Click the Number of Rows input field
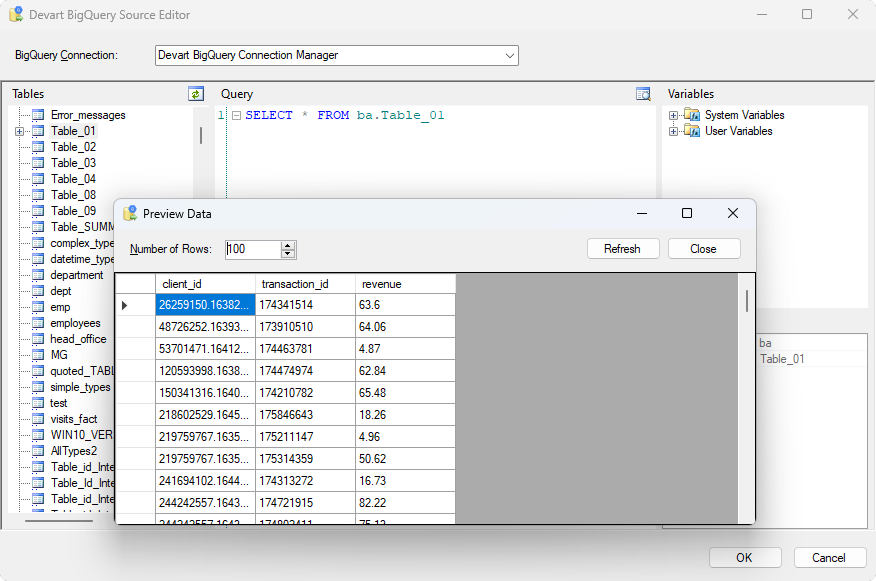Screen dimensions: 876x581 point(252,249)
